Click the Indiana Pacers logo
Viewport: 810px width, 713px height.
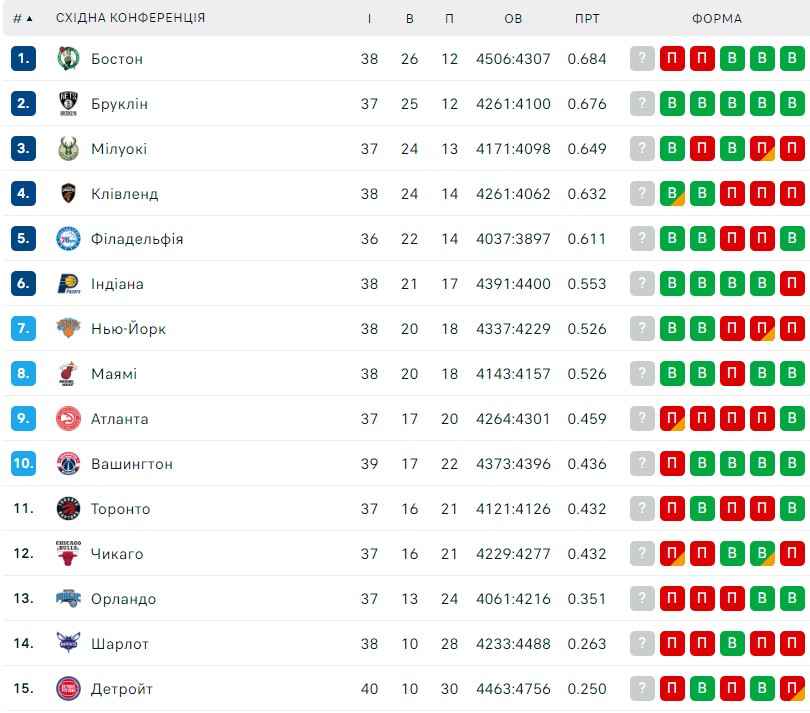click(68, 284)
